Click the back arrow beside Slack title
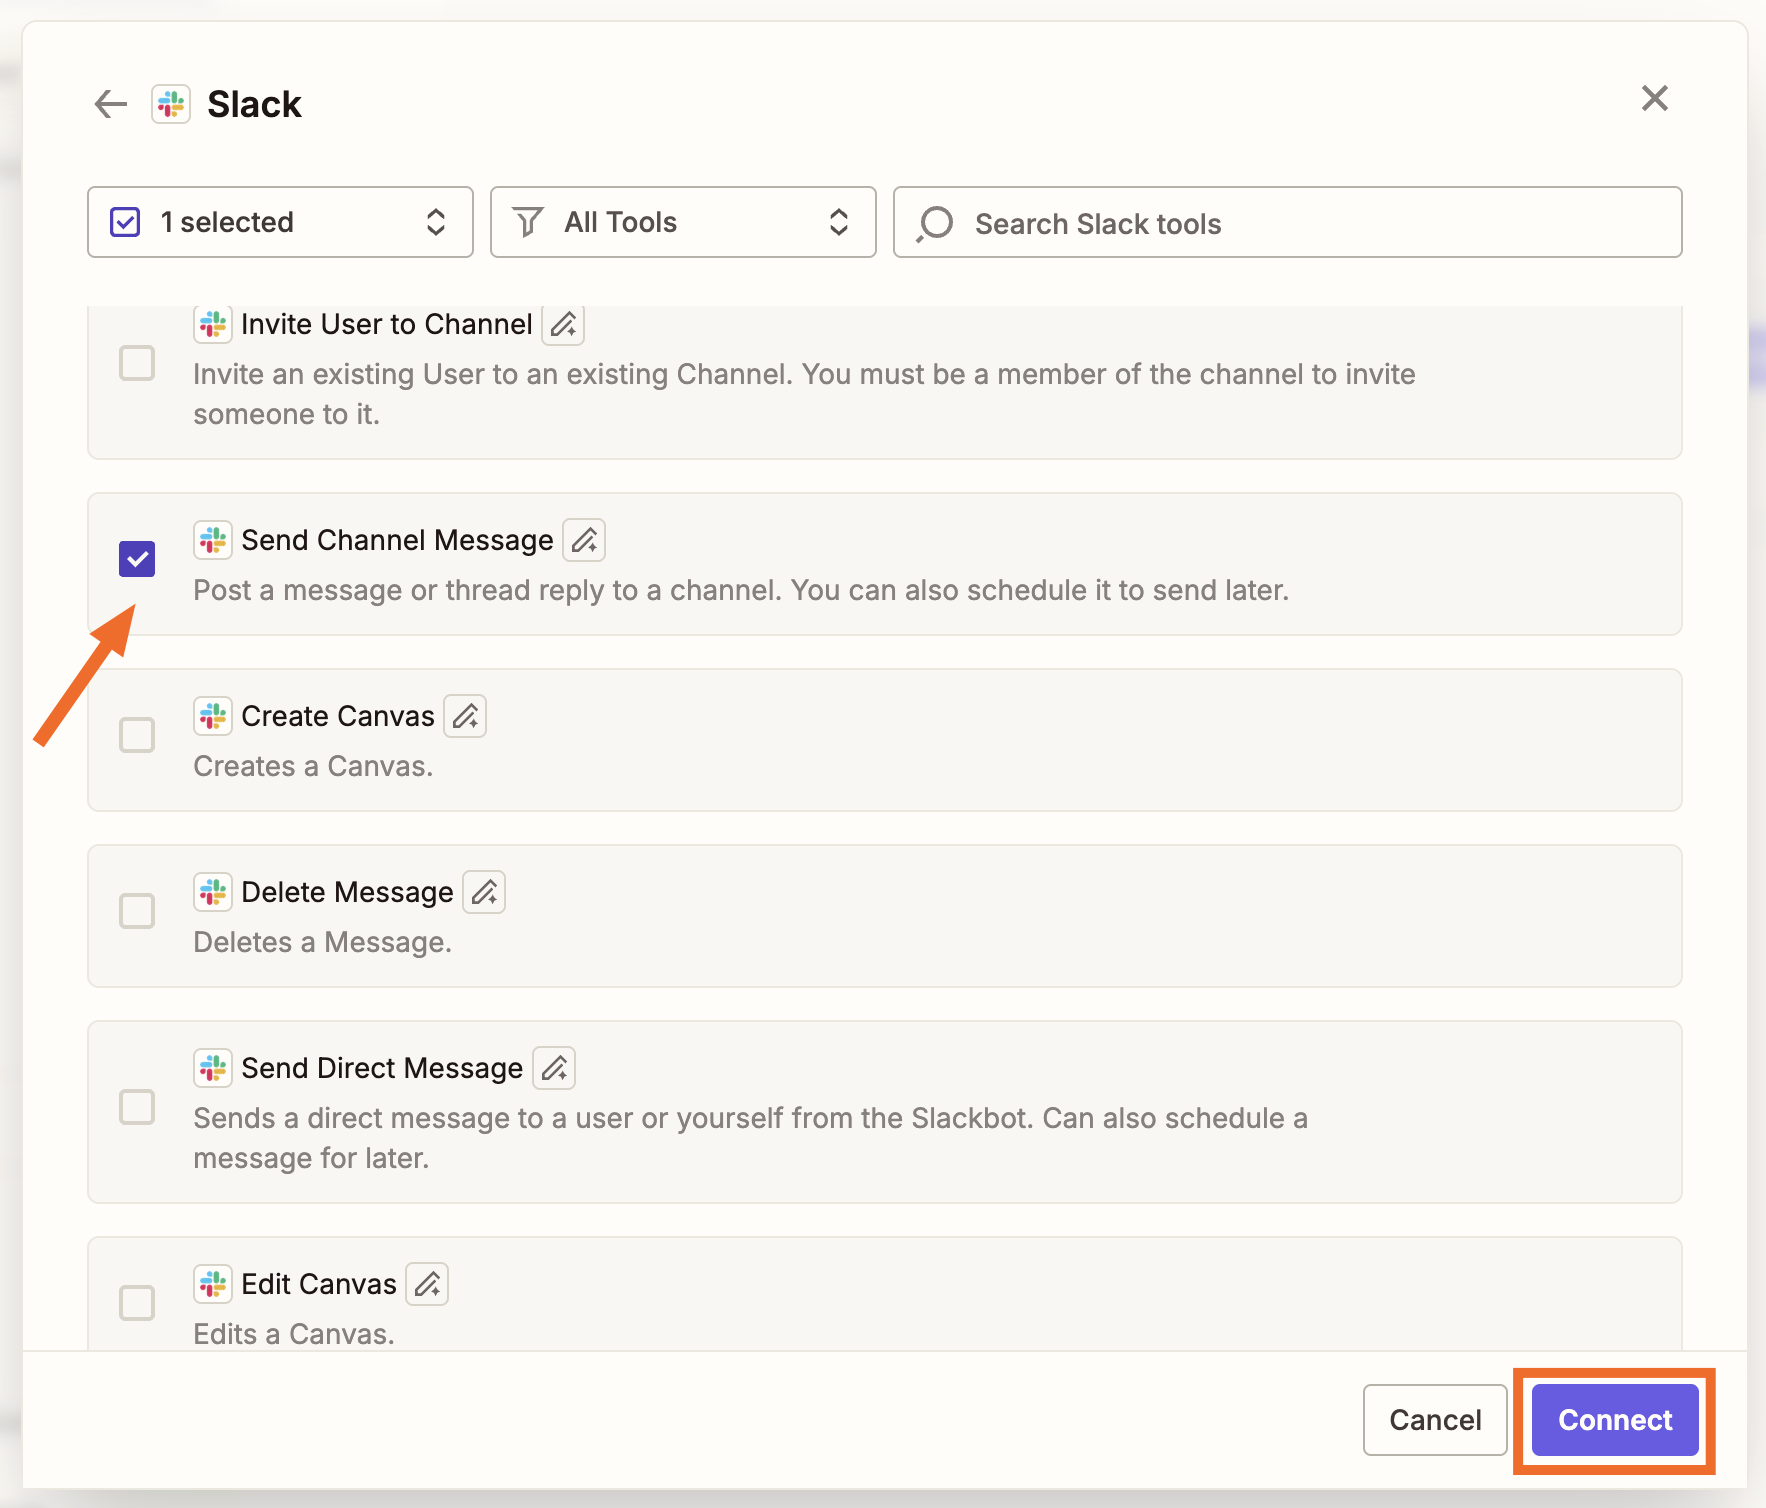Viewport: 1766px width, 1508px height. coord(110,104)
